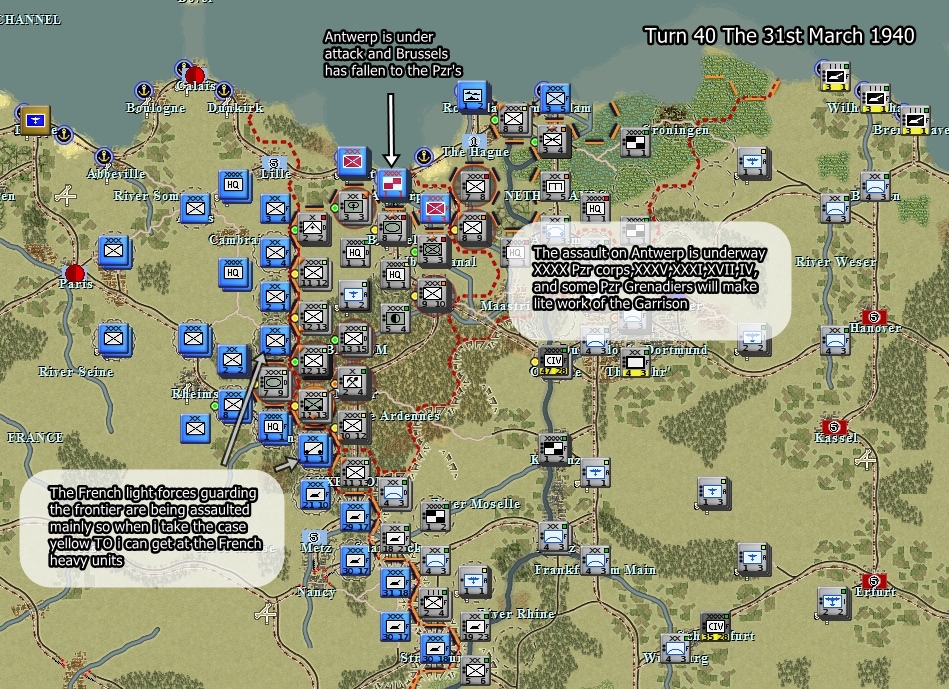
Task: Click the 'River Rhine' map label
Action: coord(516,614)
